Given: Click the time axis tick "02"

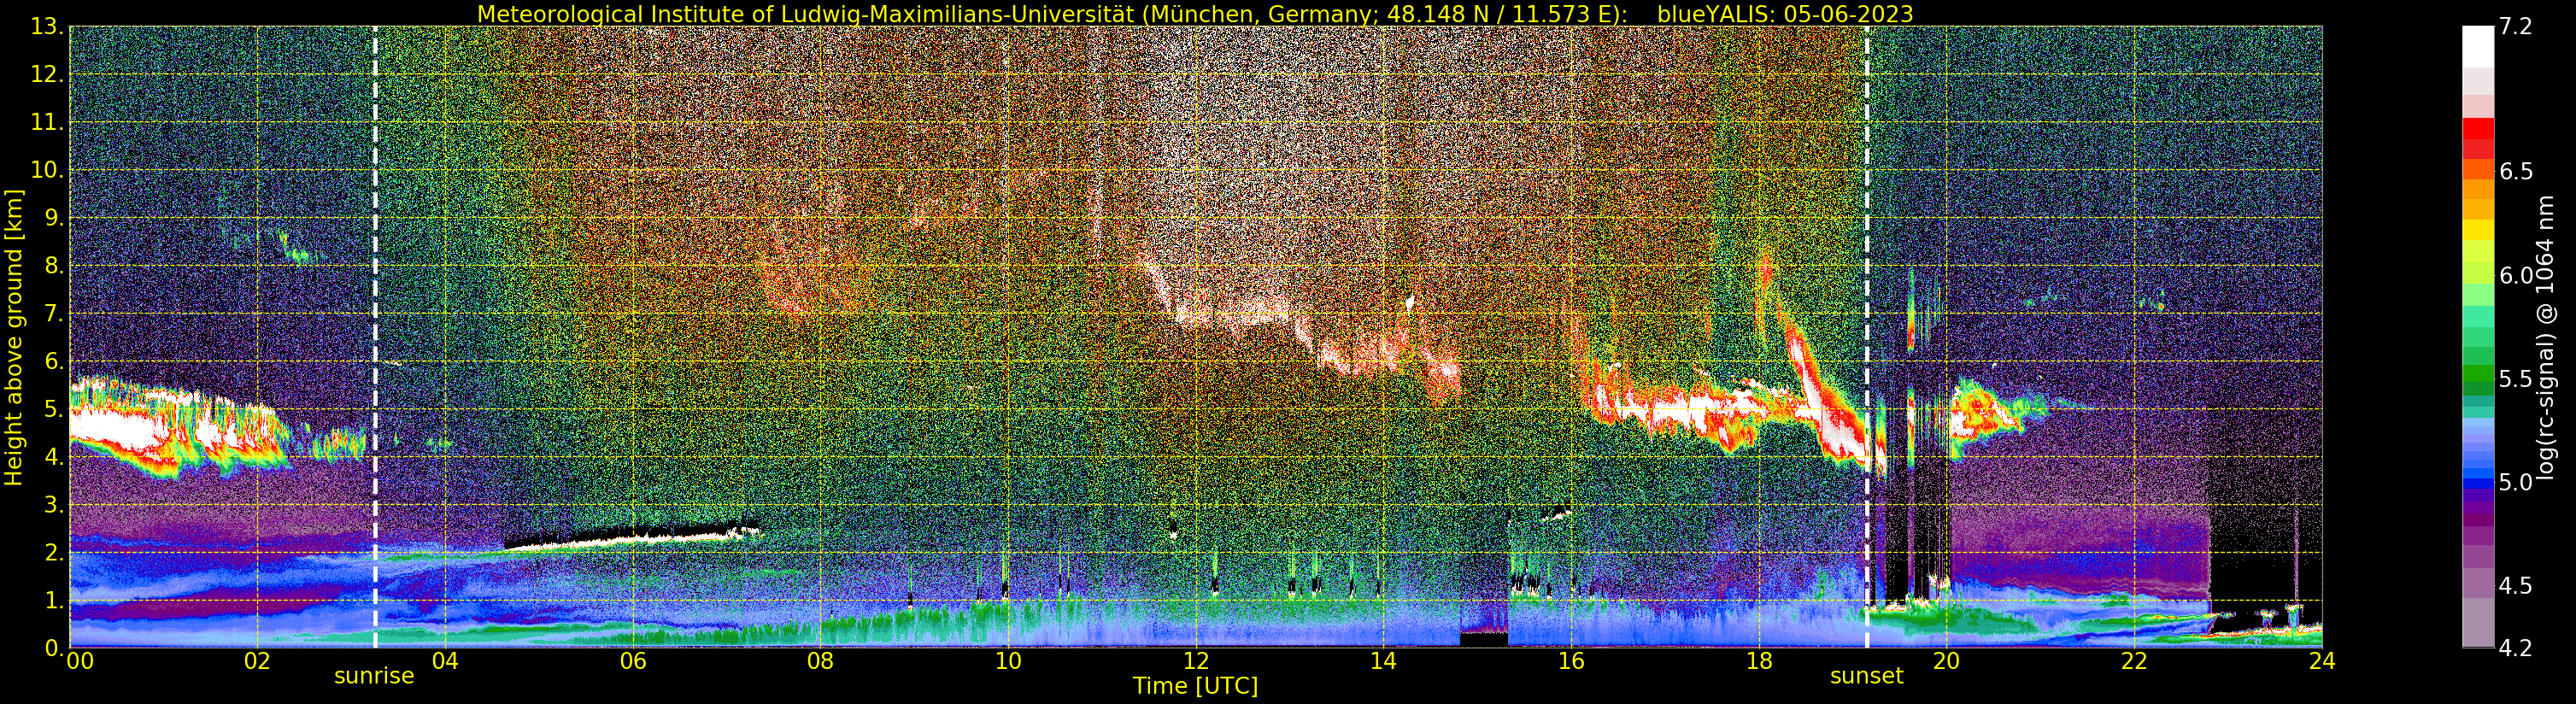Looking at the screenshot, I should point(257,661).
